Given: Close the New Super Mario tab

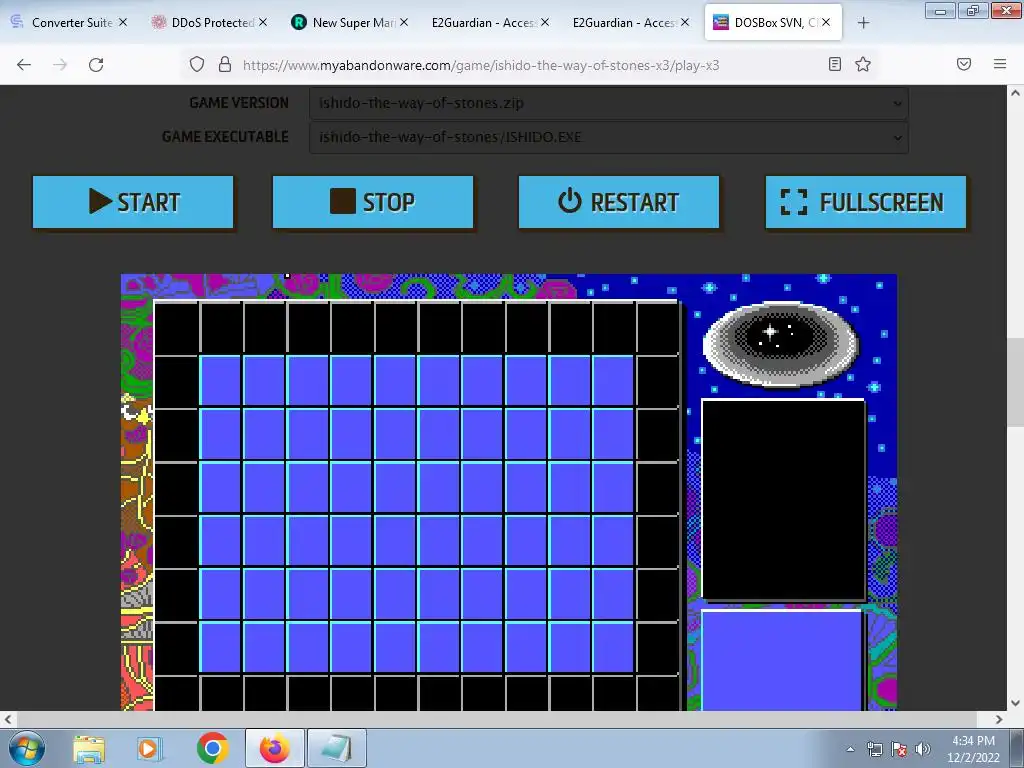Looking at the screenshot, I should tap(404, 22).
